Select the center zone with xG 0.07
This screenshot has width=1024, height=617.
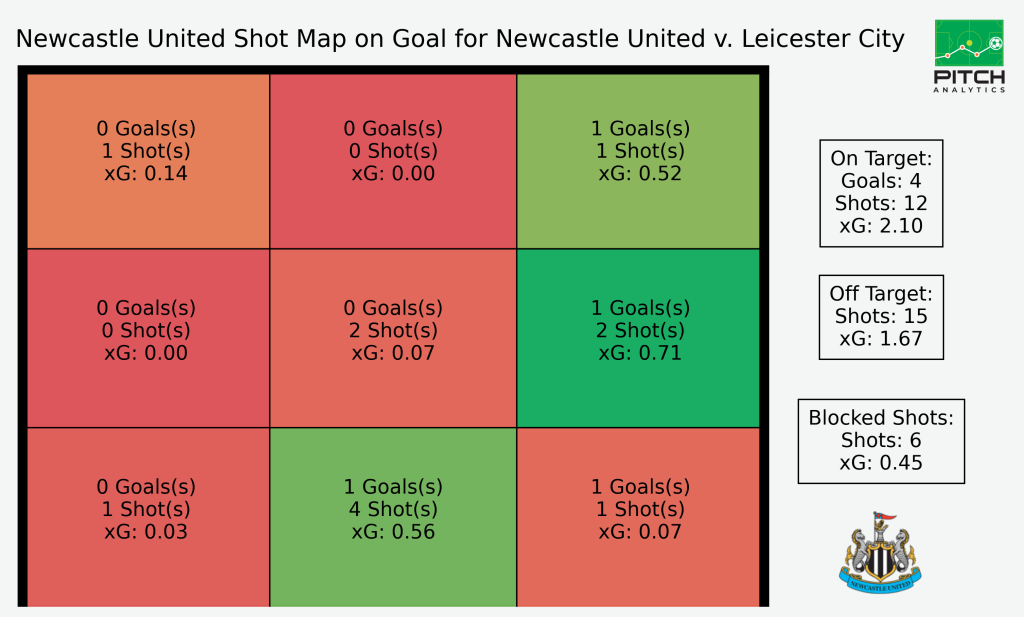point(393,338)
